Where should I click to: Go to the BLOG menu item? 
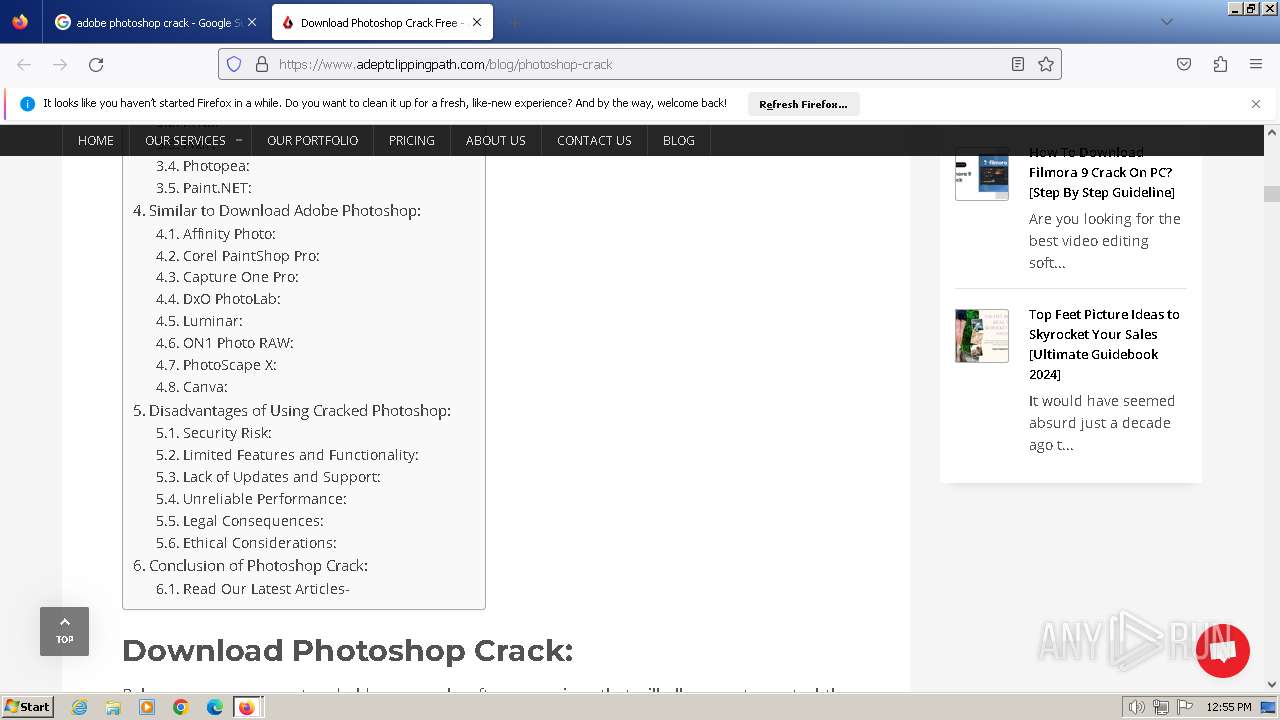point(679,140)
